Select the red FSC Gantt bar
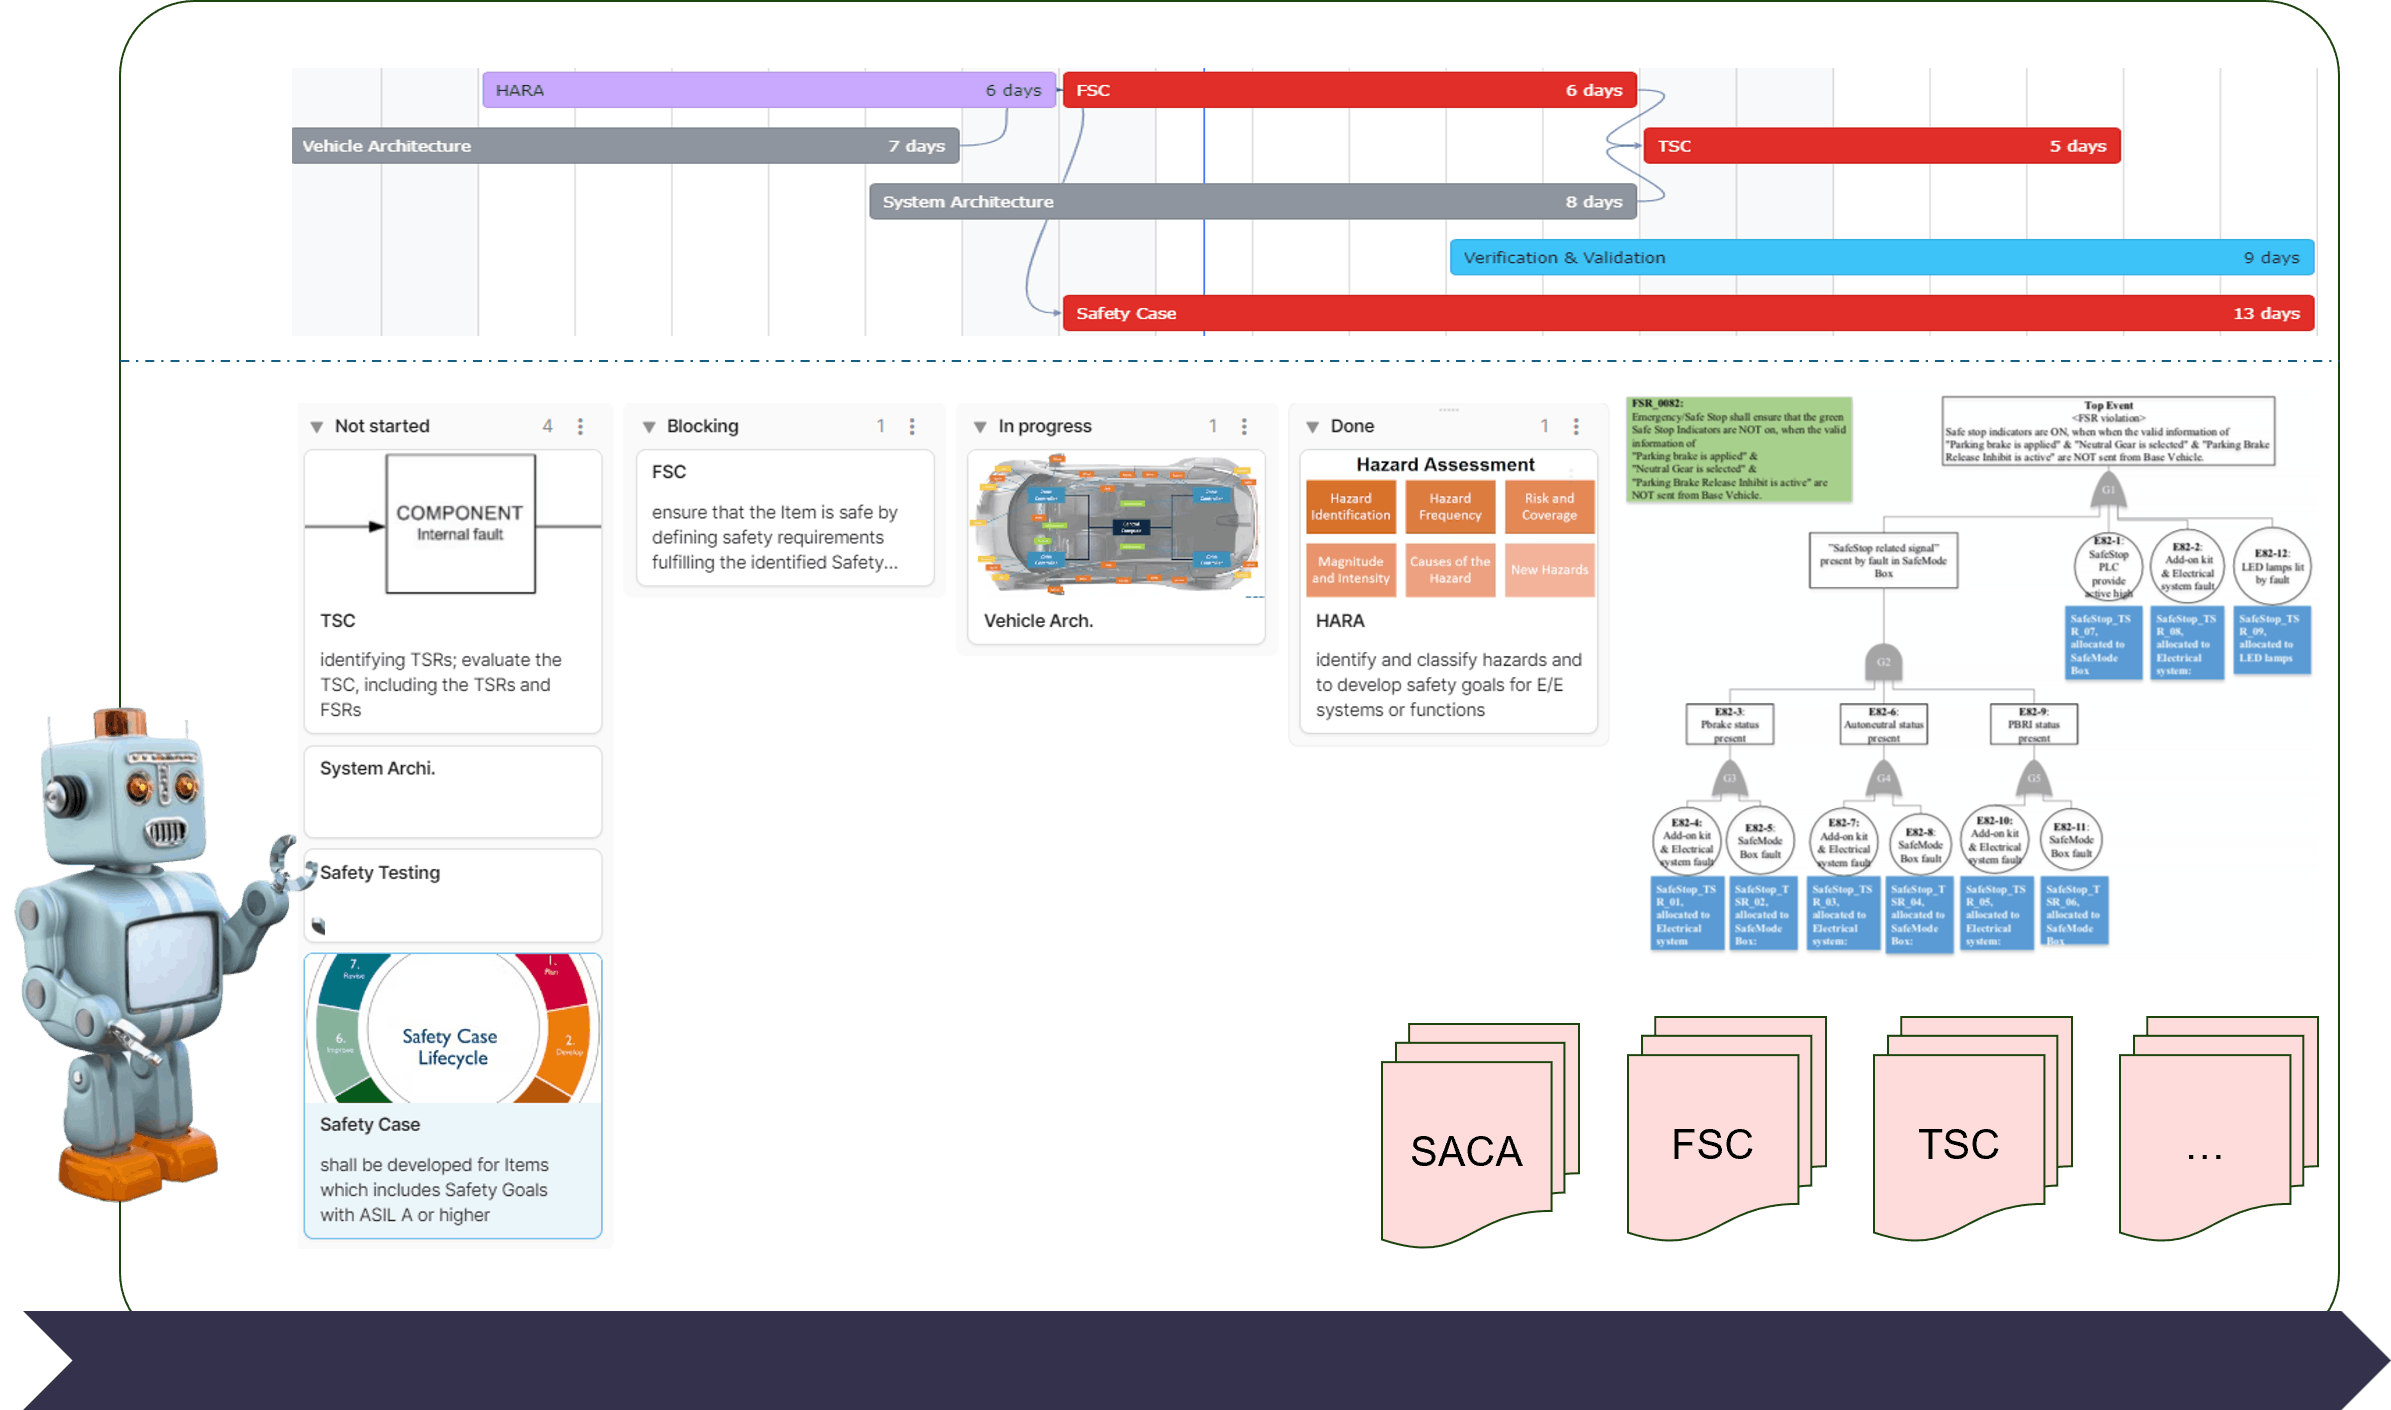2391x1410 pixels. click(1350, 90)
